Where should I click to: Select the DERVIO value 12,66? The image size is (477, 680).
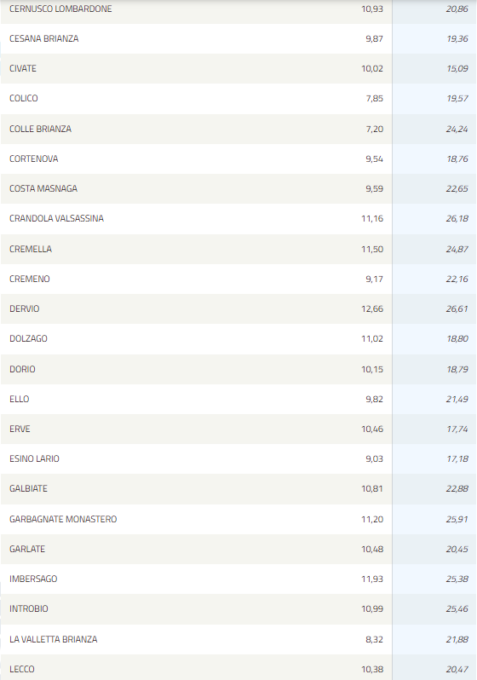[x=372, y=309]
